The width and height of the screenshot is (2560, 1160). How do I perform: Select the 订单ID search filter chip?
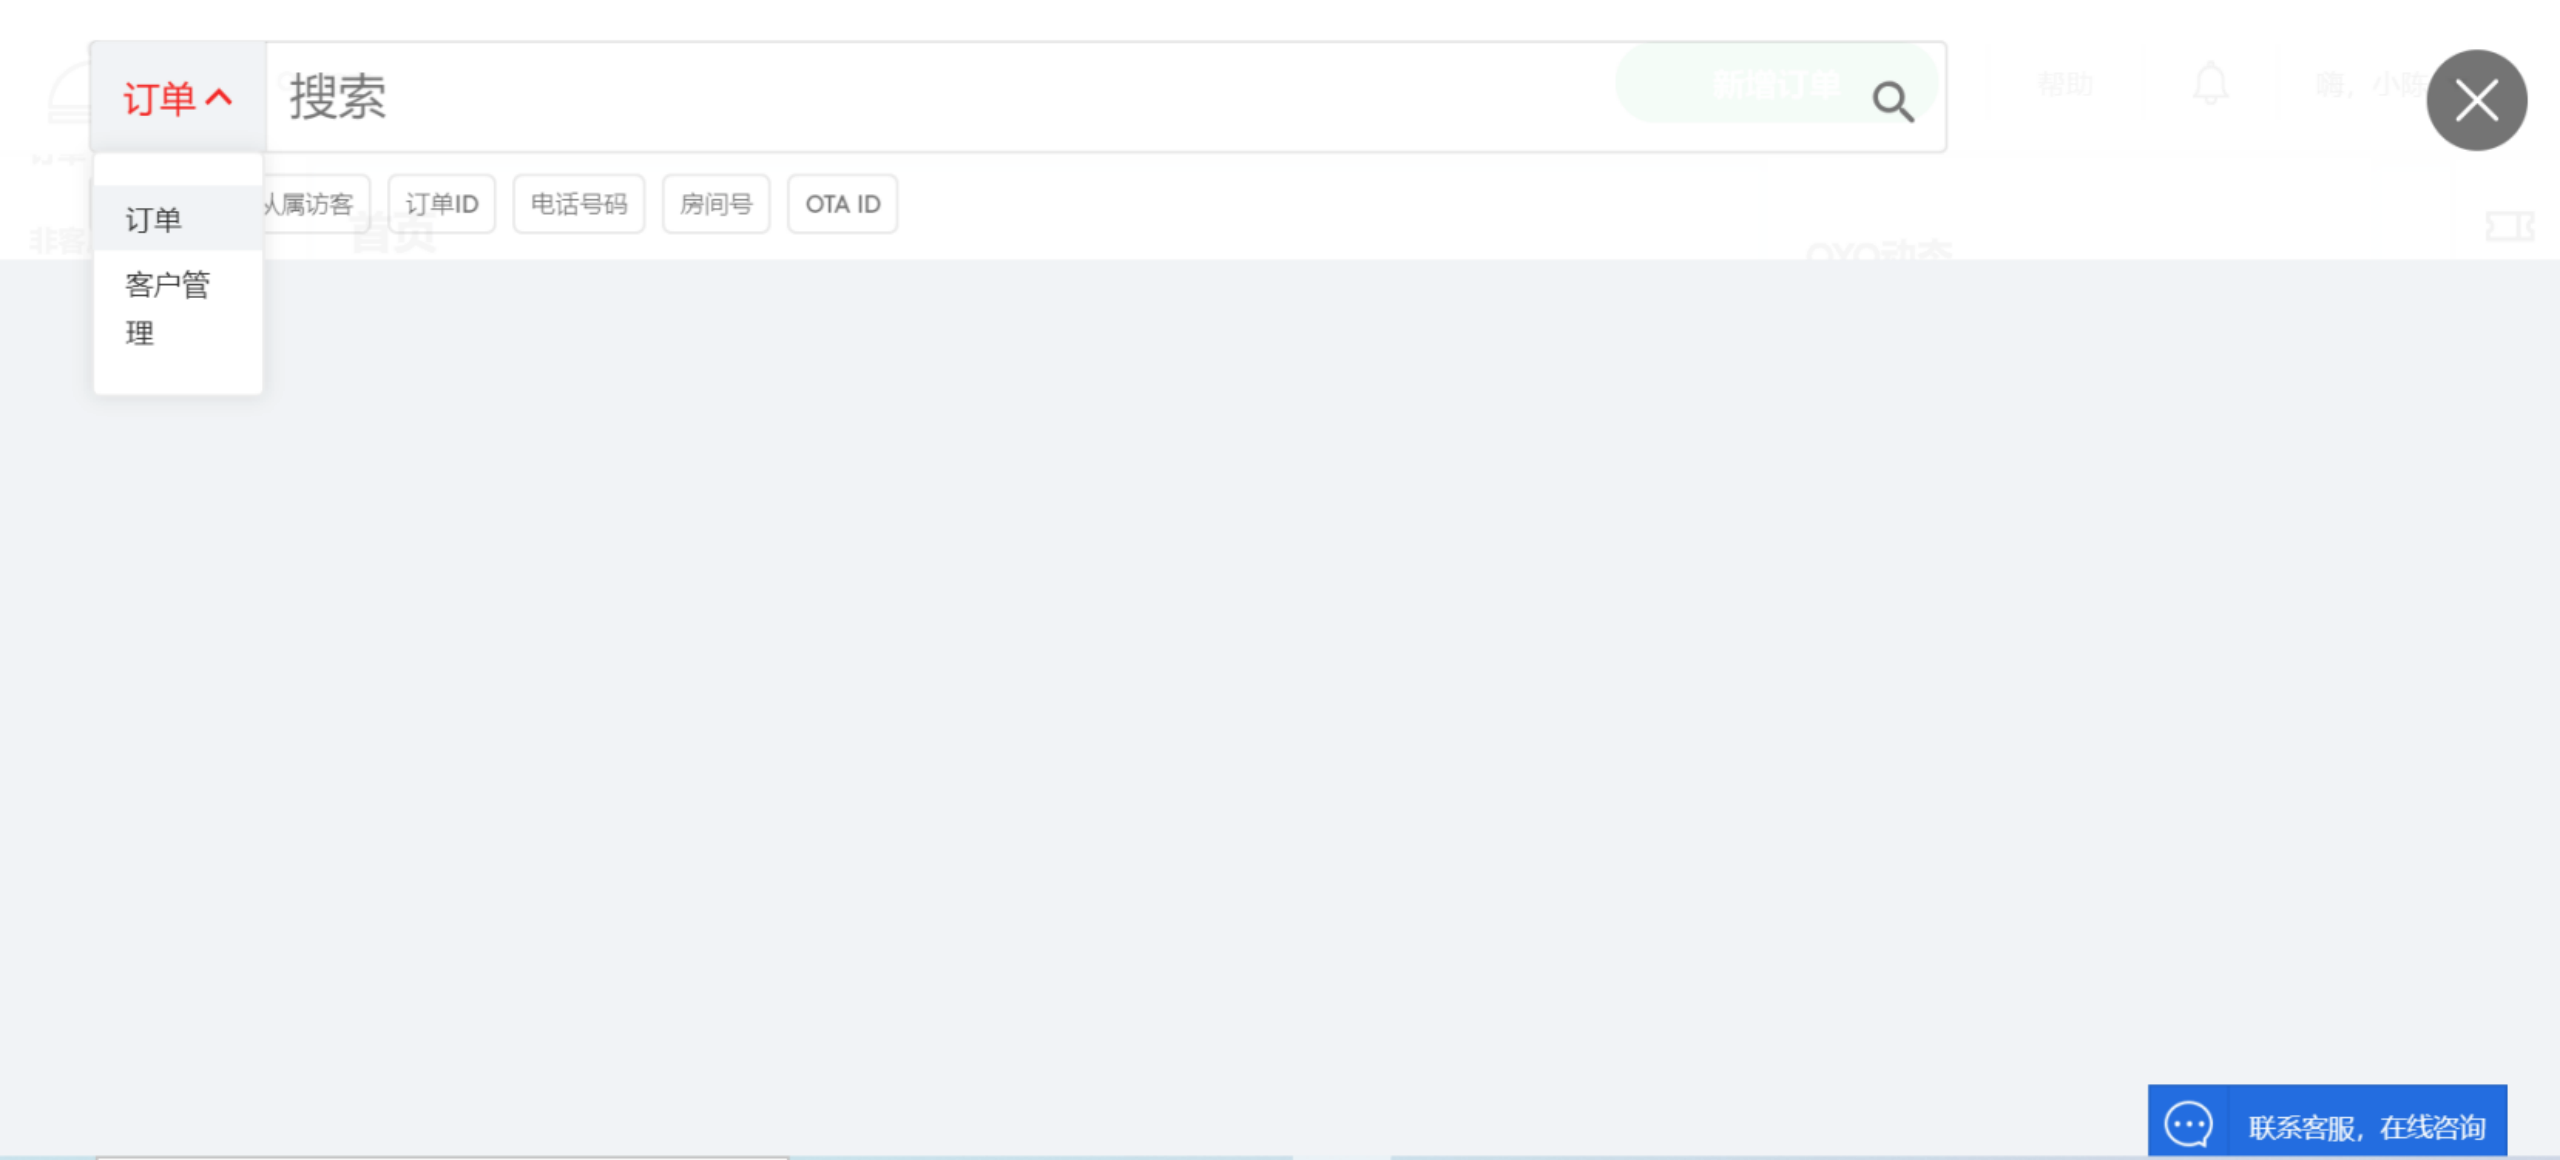click(441, 204)
